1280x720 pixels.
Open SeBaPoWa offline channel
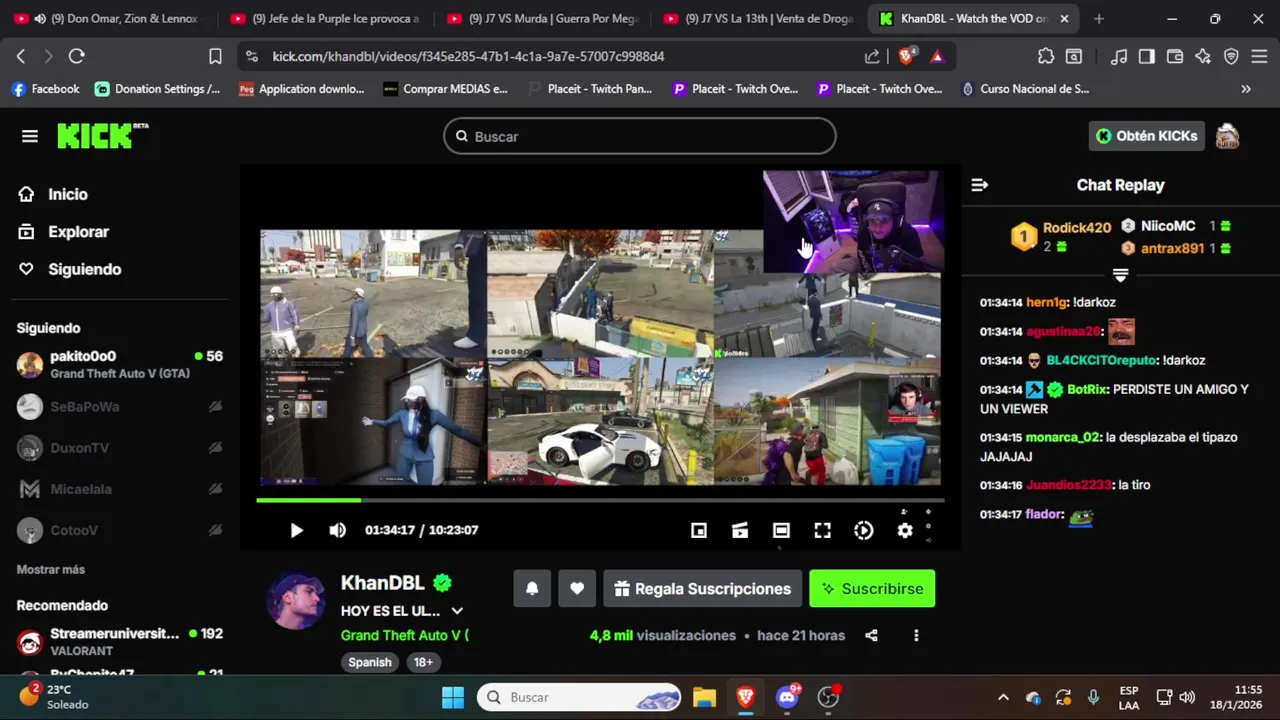120,407
